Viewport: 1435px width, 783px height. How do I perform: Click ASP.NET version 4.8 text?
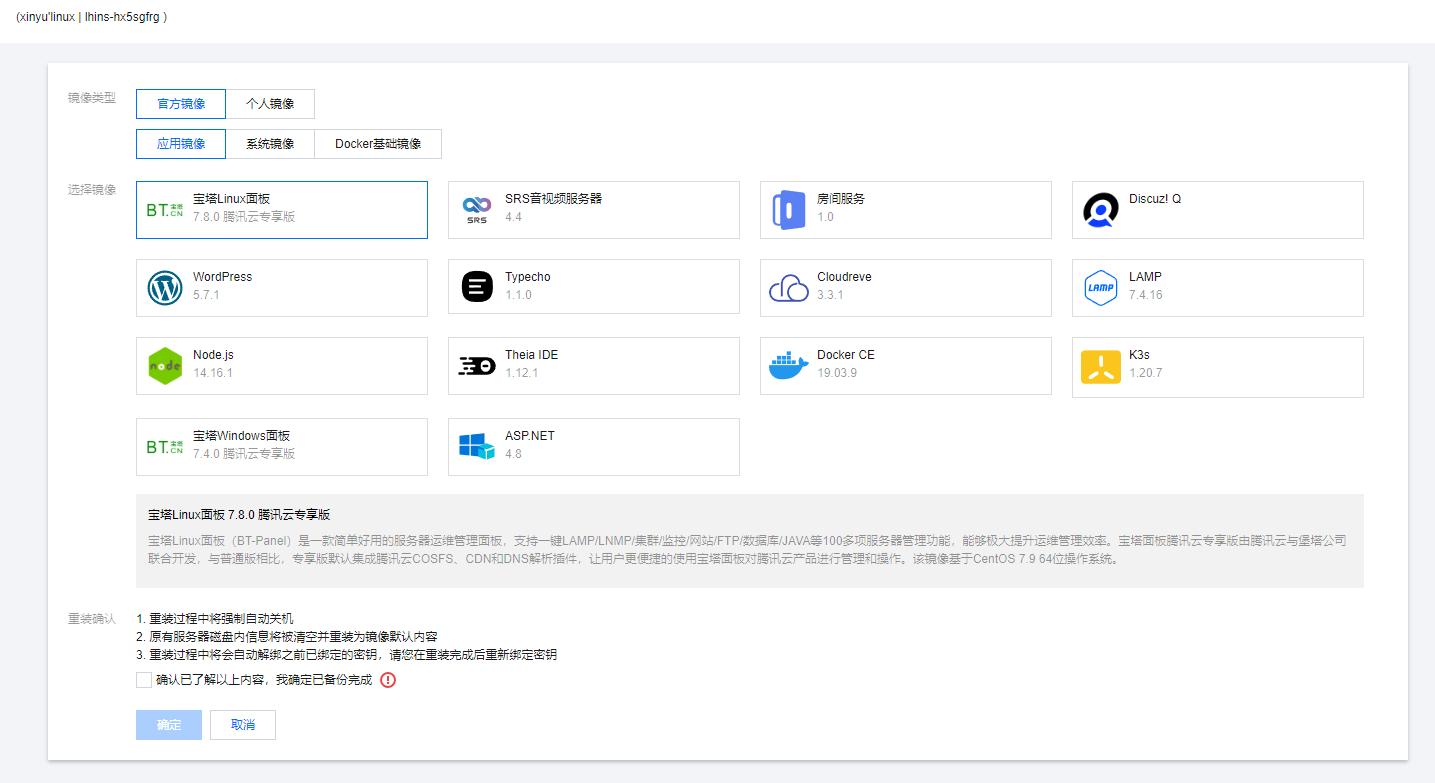click(x=513, y=454)
